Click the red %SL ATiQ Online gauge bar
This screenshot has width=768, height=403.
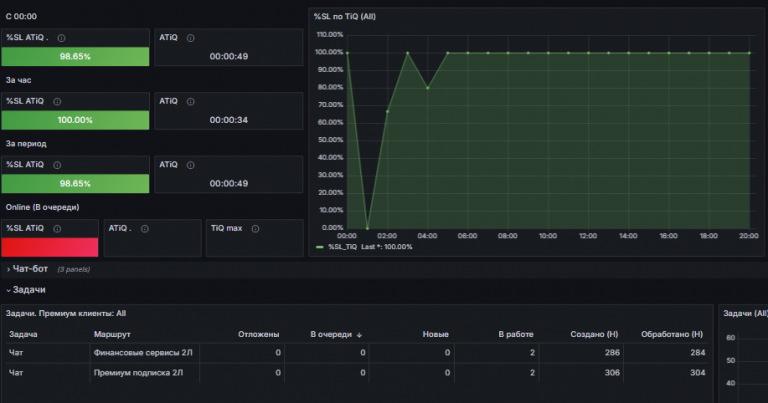coord(50,247)
